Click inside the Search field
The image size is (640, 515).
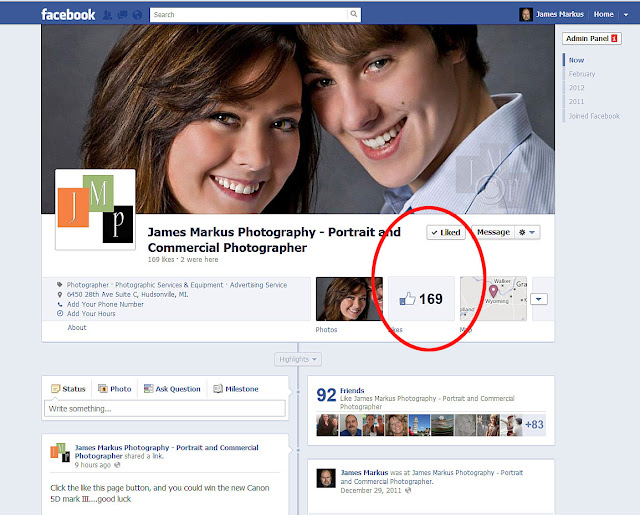click(249, 14)
